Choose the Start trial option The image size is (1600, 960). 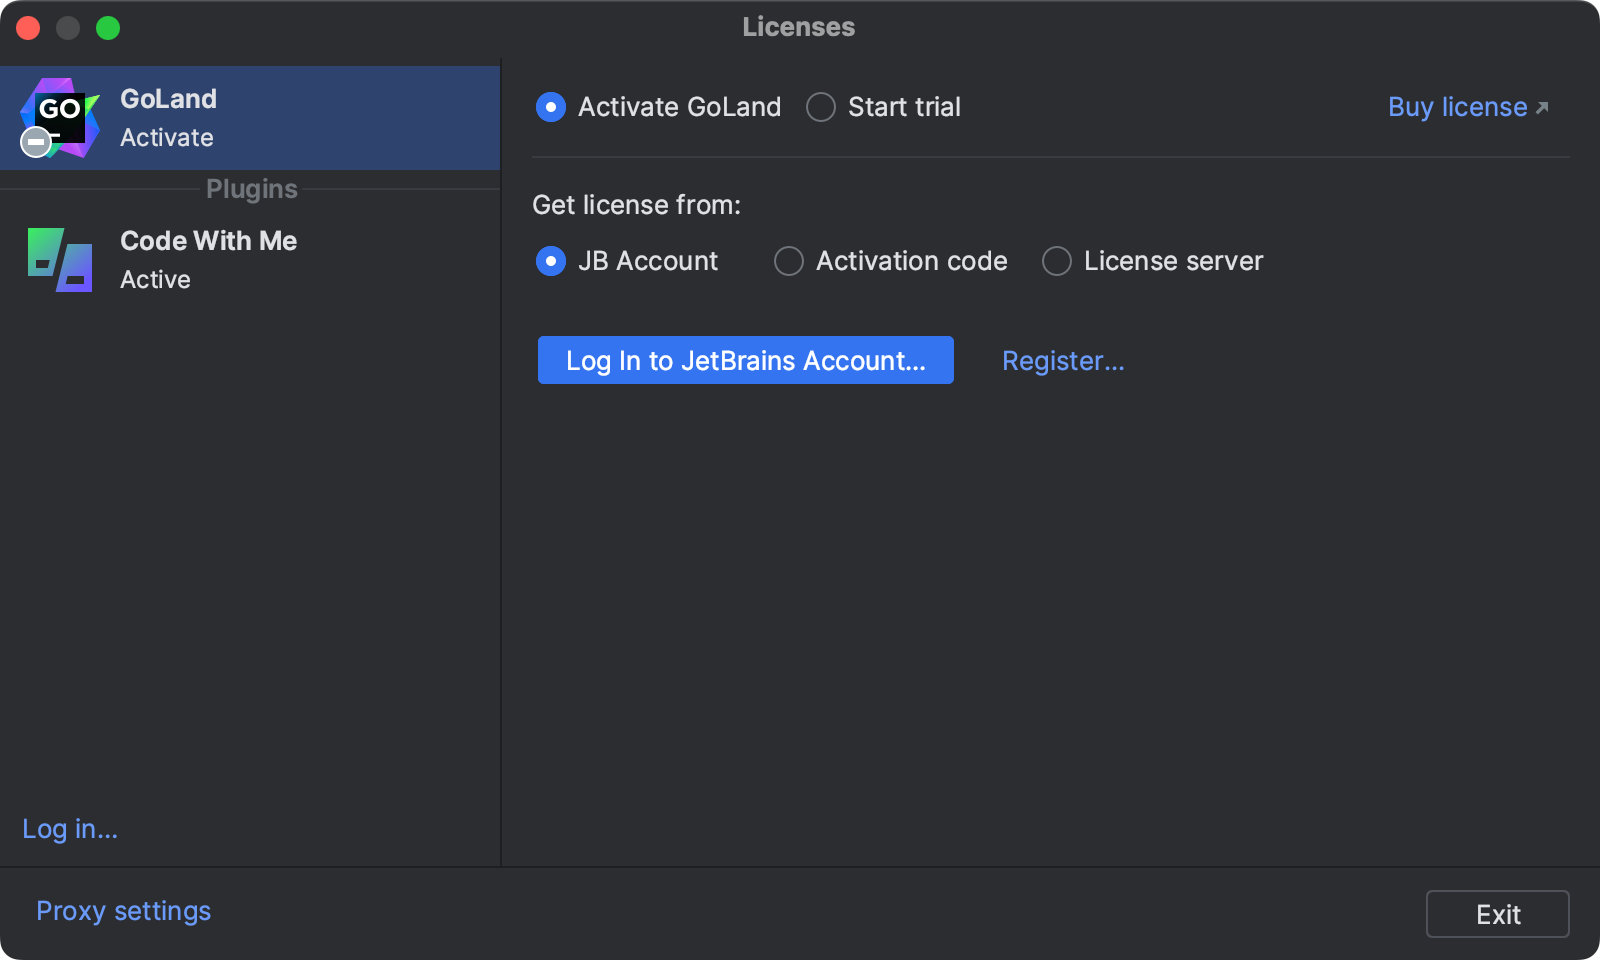tap(821, 107)
